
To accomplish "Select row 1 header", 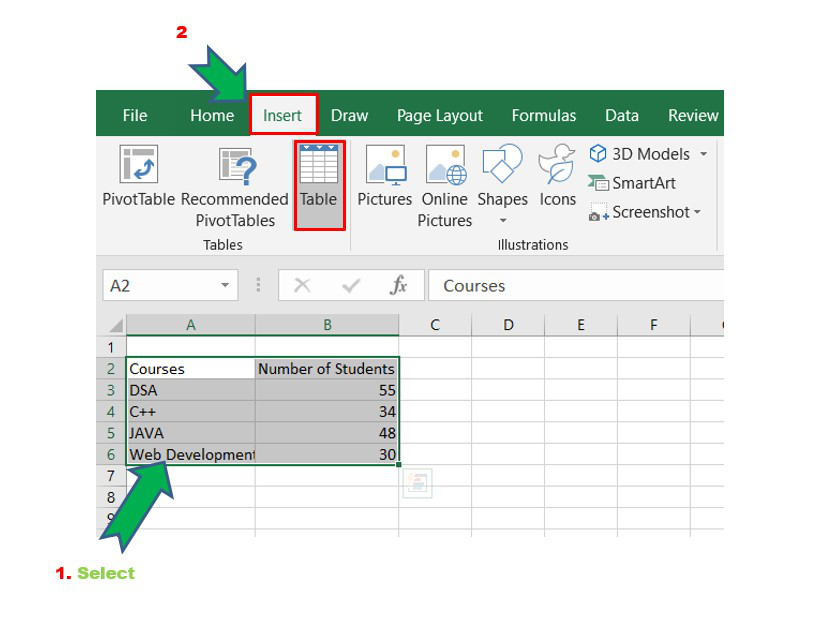I will click(x=111, y=347).
